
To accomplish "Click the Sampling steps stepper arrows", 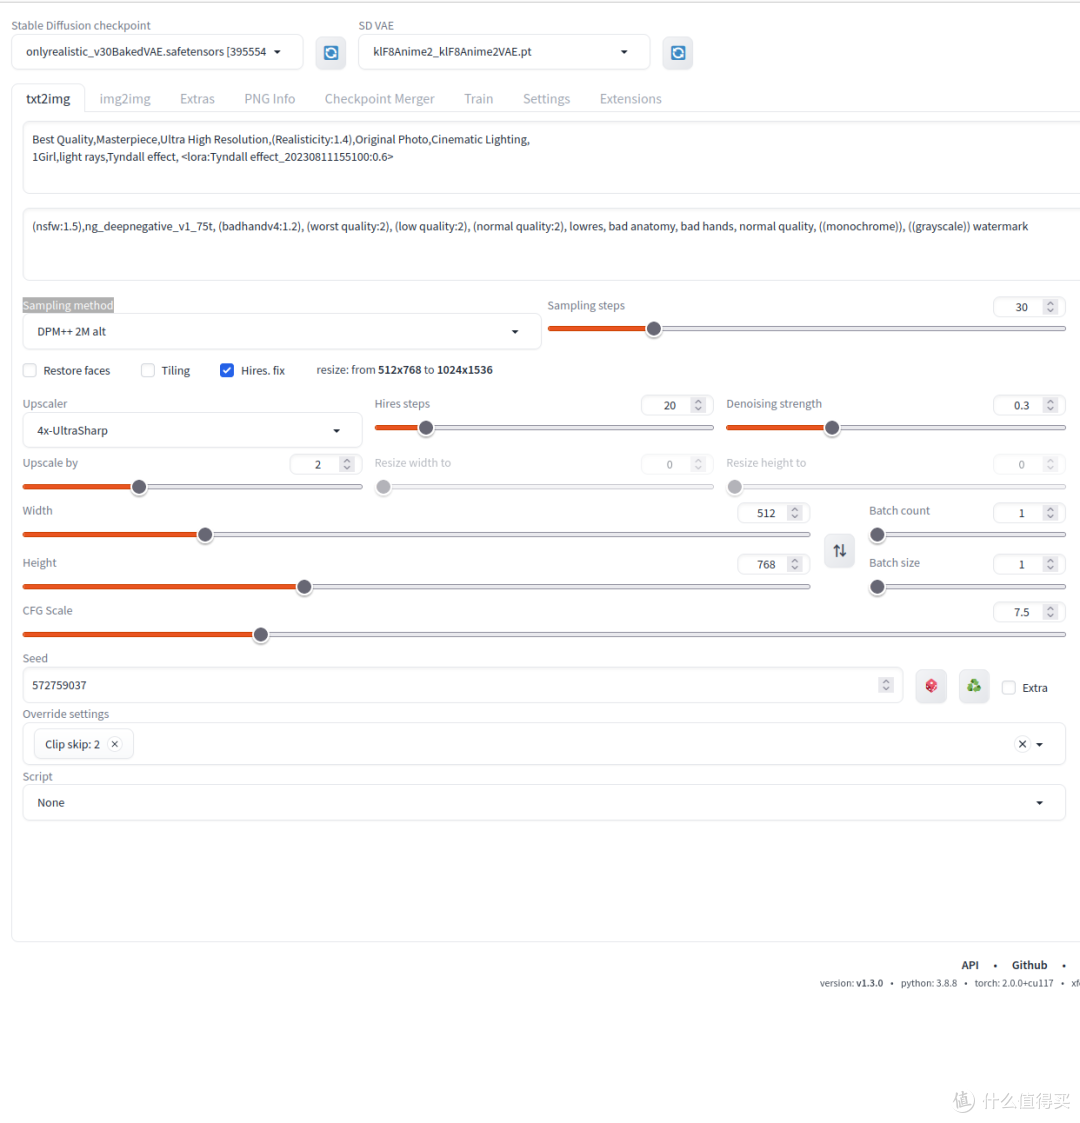I will pyautogui.click(x=1050, y=307).
